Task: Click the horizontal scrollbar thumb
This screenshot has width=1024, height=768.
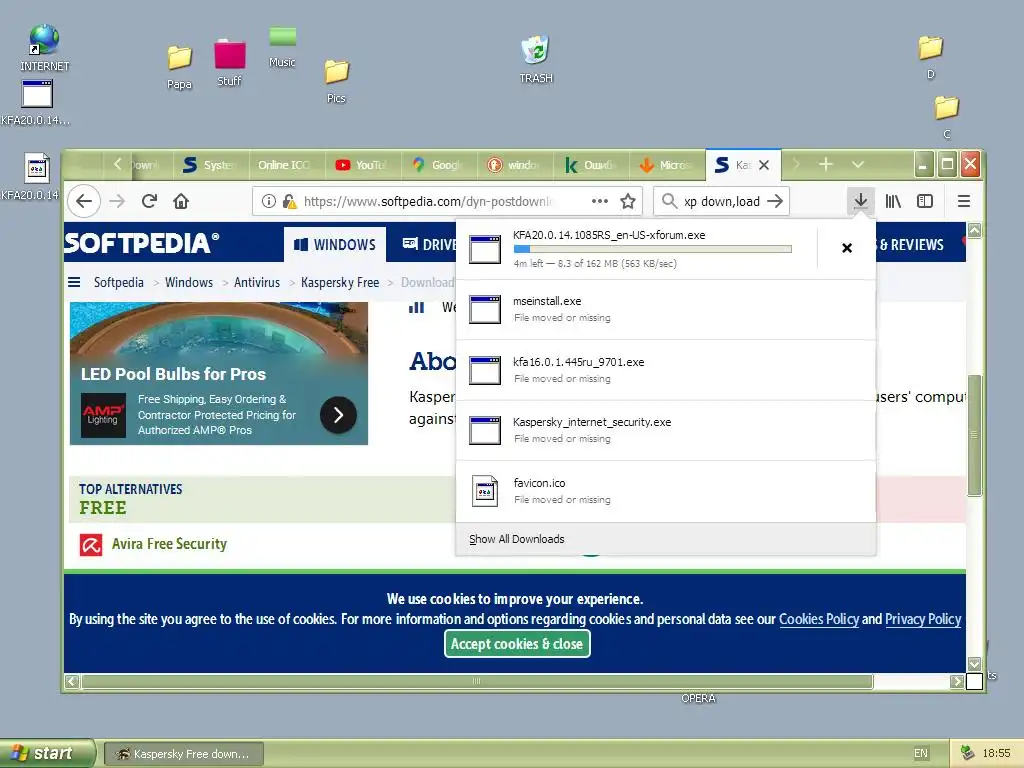Action: click(477, 681)
